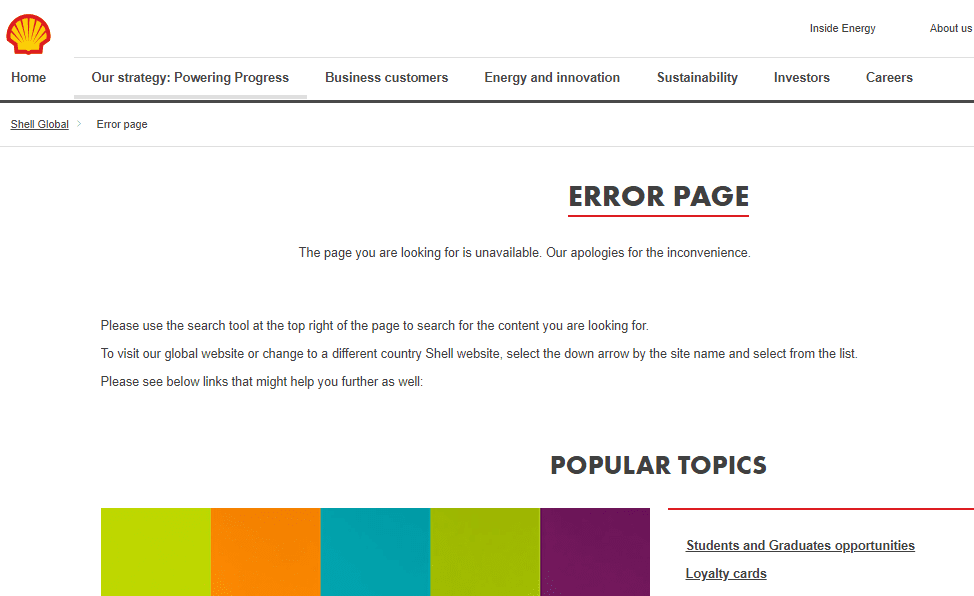Image resolution: width=974 pixels, height=596 pixels.
Task: Open the Home menu item
Action: (29, 78)
